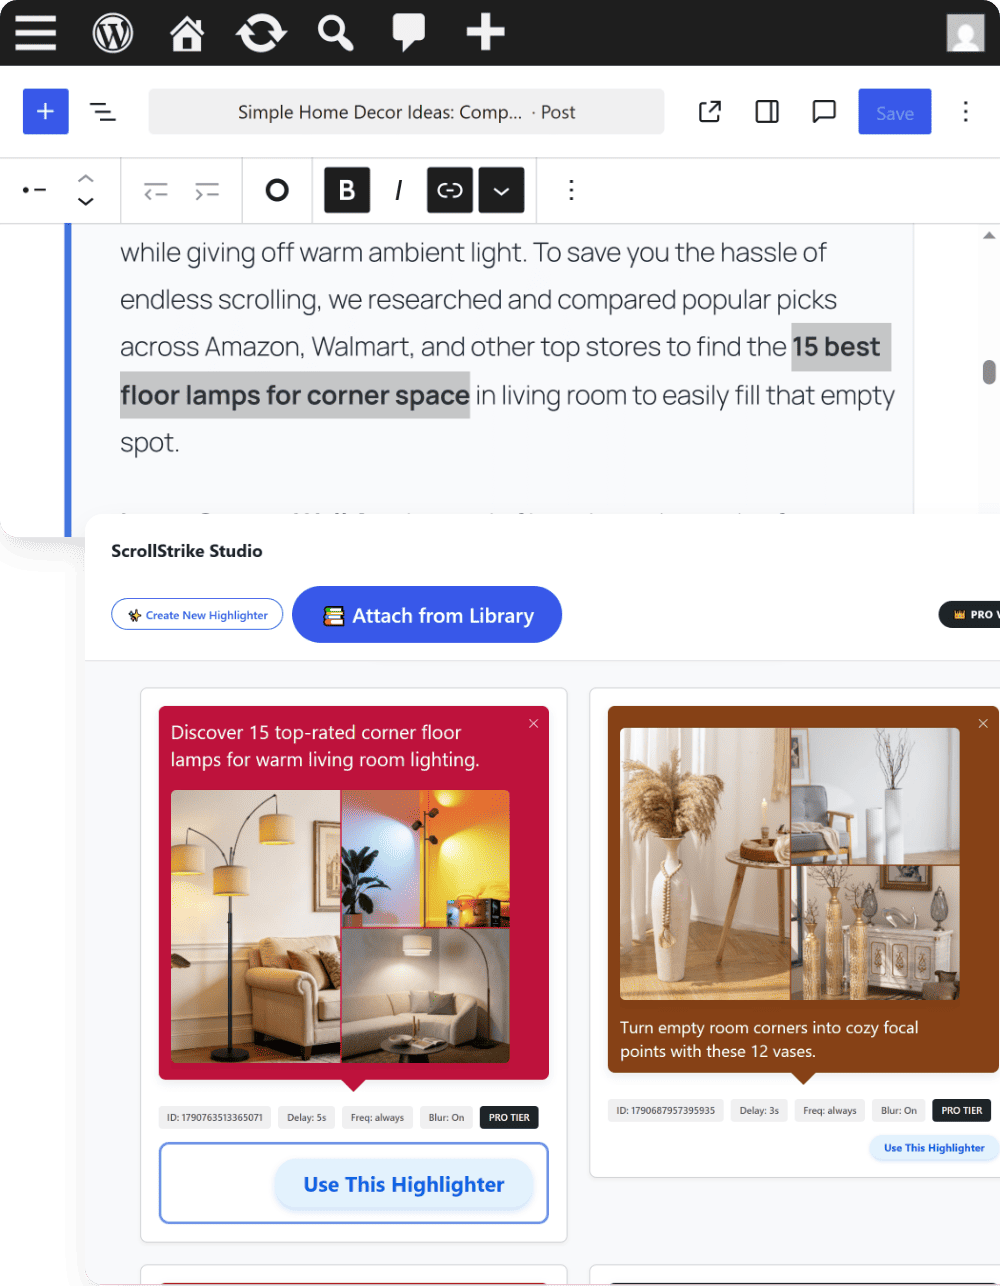Click Attach from Library
This screenshot has height=1286, width=1000.
pyautogui.click(x=427, y=615)
